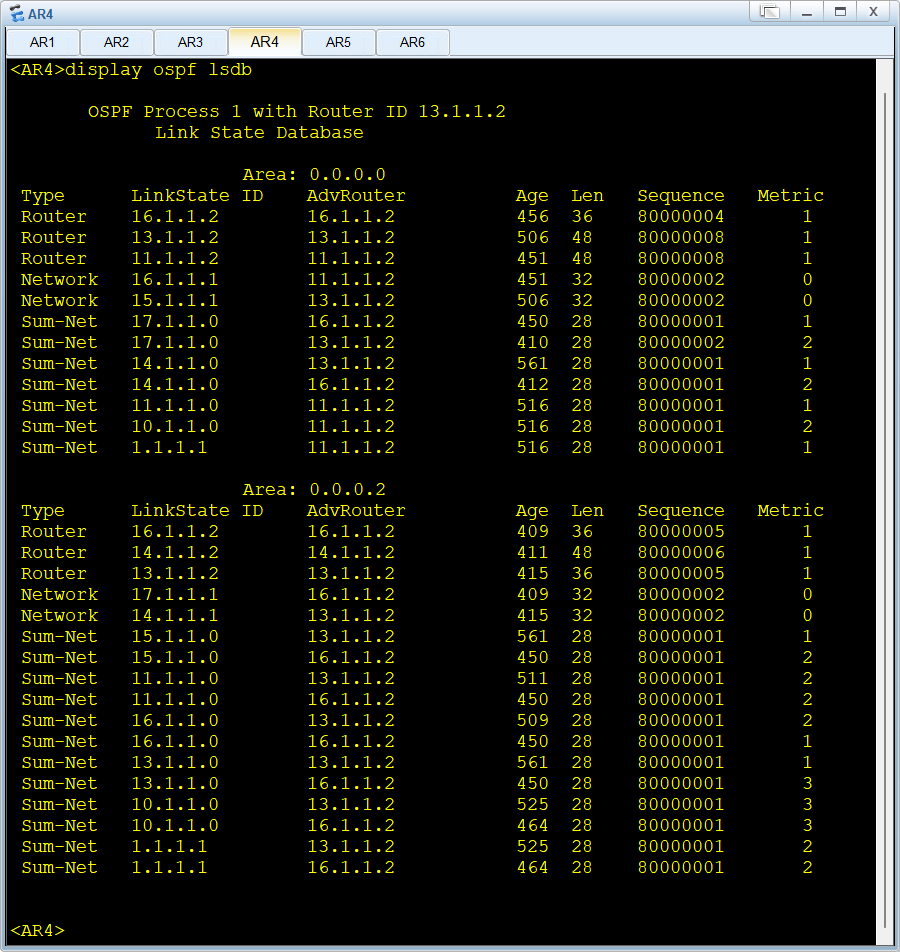
Task: Click the 'Len' column header in Area 0.0.0.0
Action: click(x=587, y=196)
